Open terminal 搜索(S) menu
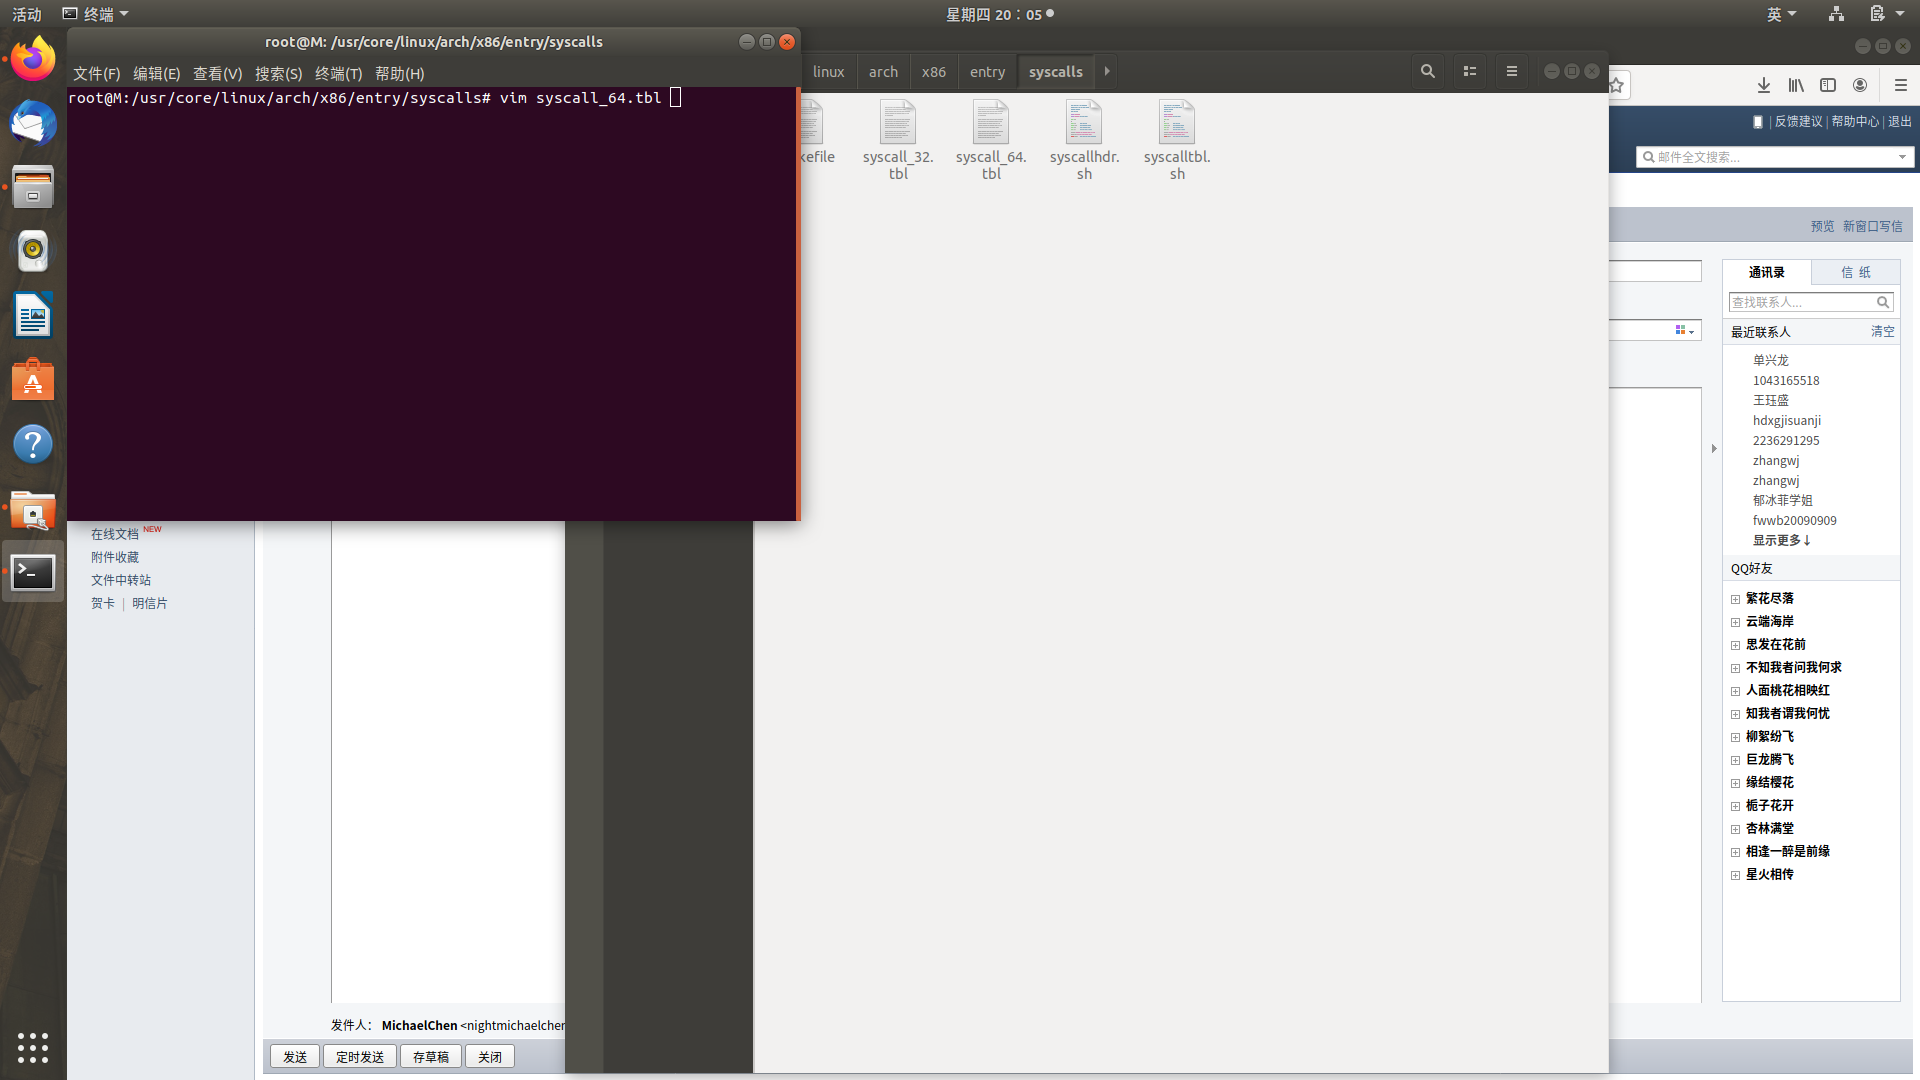The image size is (1920, 1080). (279, 74)
